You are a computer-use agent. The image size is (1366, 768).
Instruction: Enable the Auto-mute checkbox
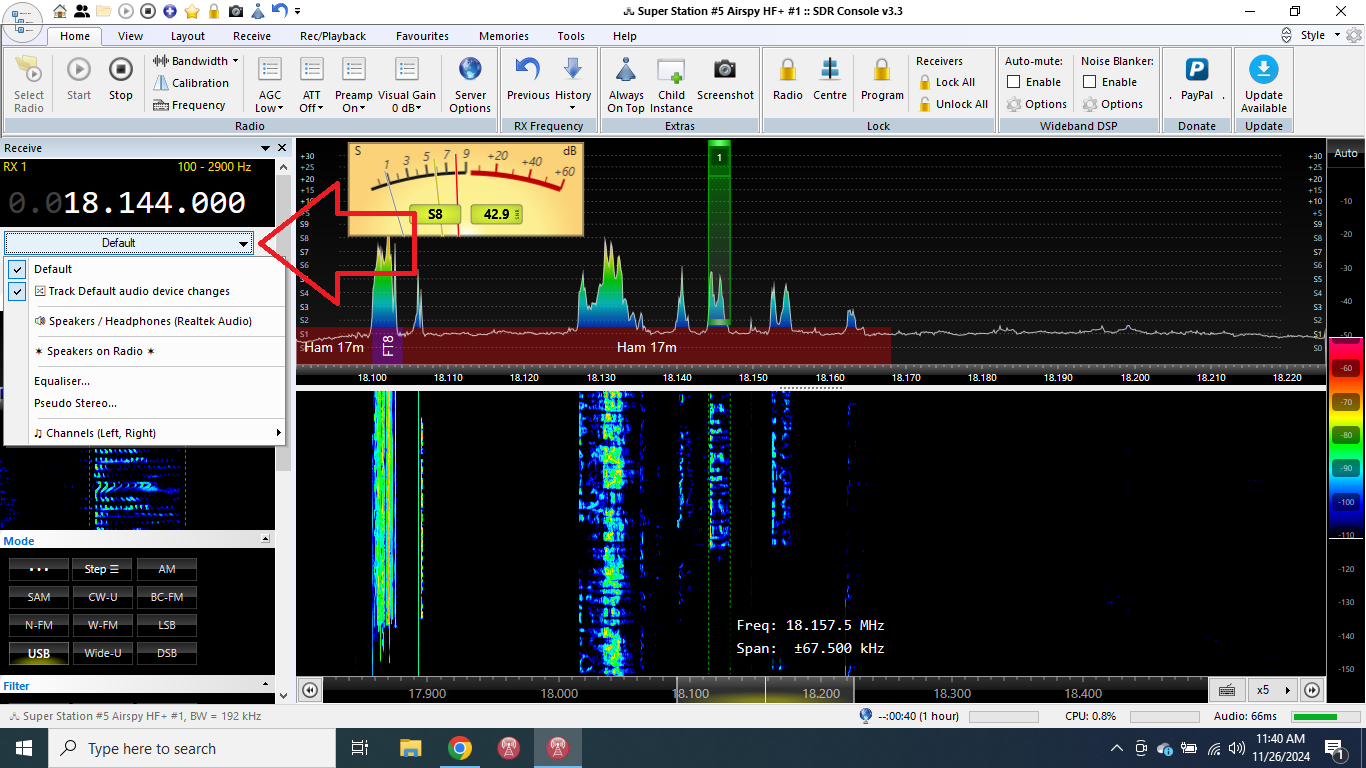pos(1014,82)
